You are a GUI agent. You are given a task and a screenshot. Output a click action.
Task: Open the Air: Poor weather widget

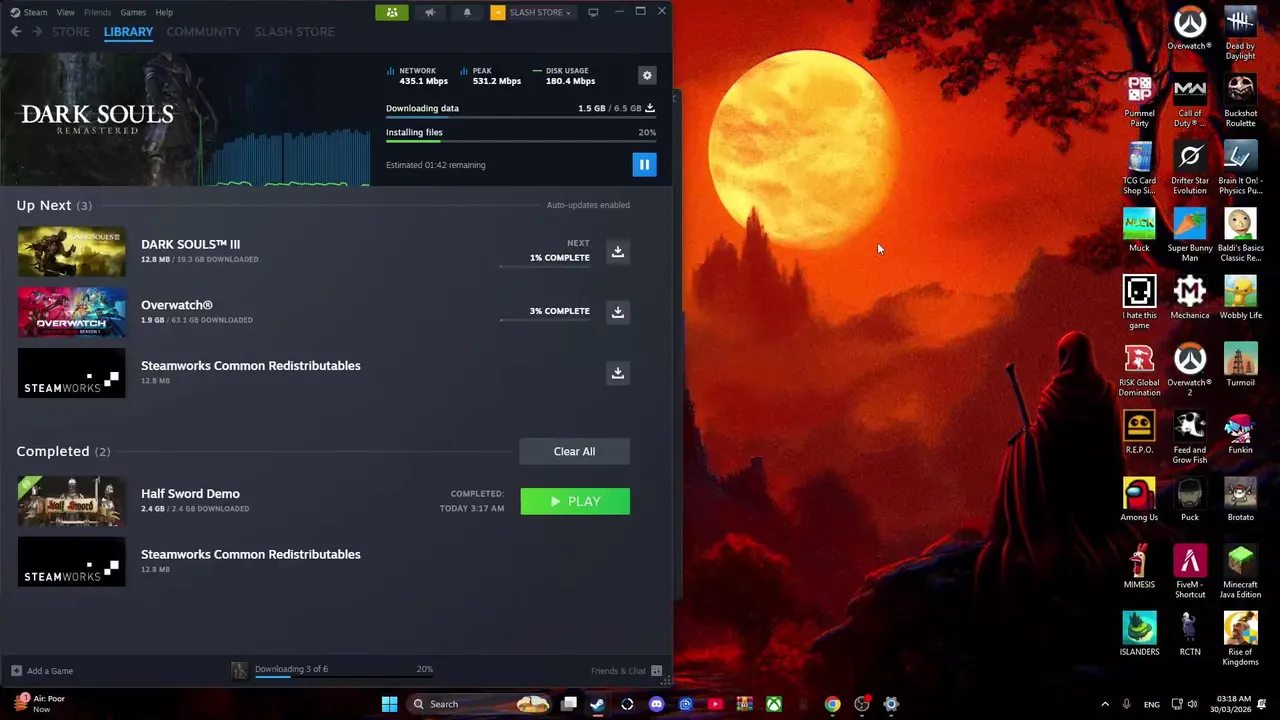tap(40, 704)
